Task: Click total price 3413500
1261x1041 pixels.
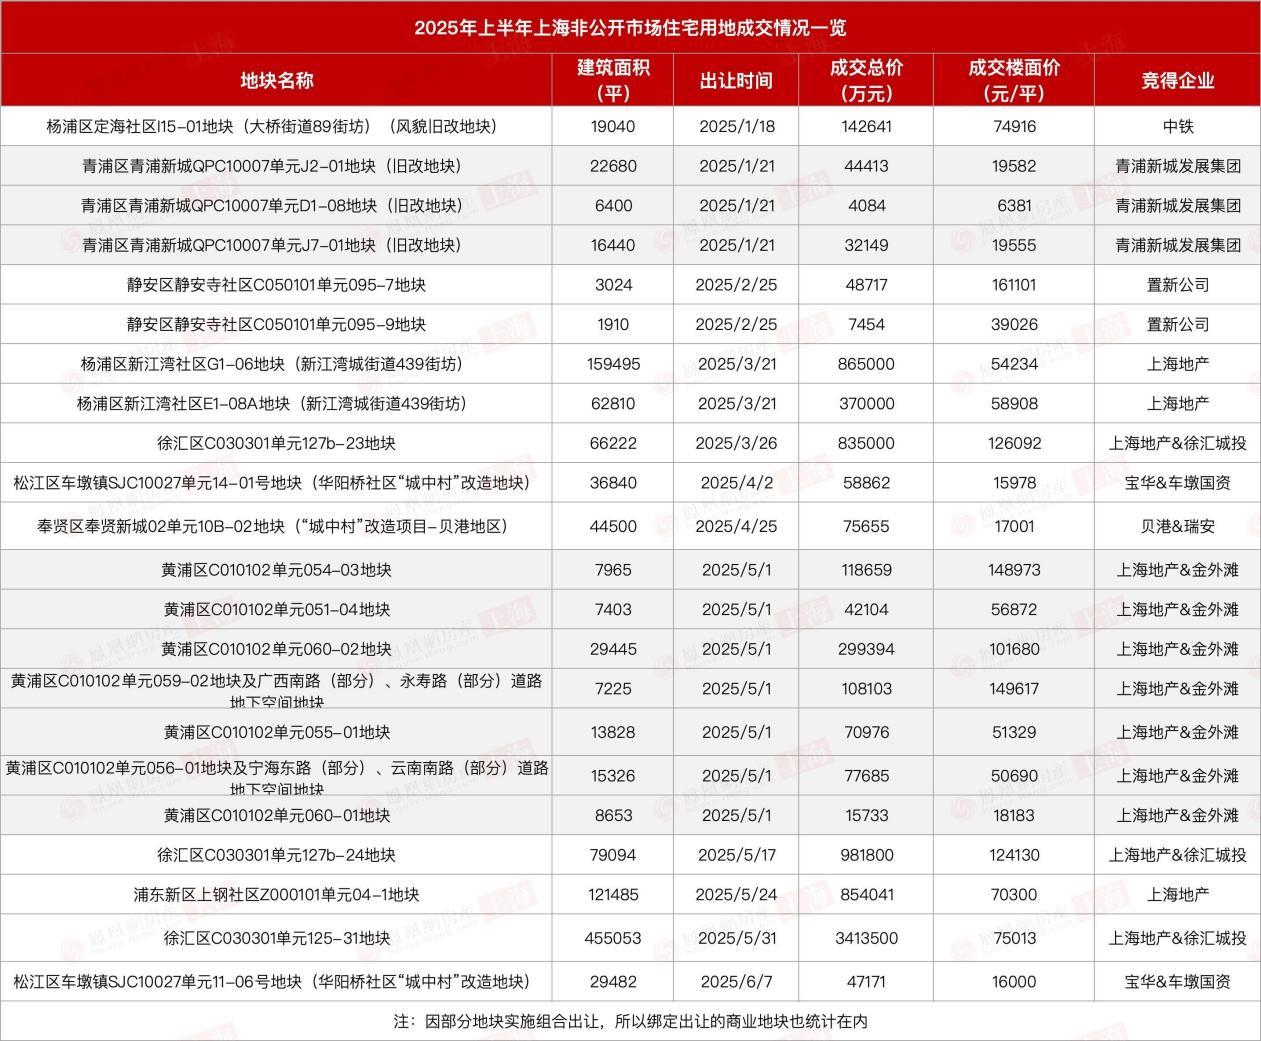Action: (866, 939)
